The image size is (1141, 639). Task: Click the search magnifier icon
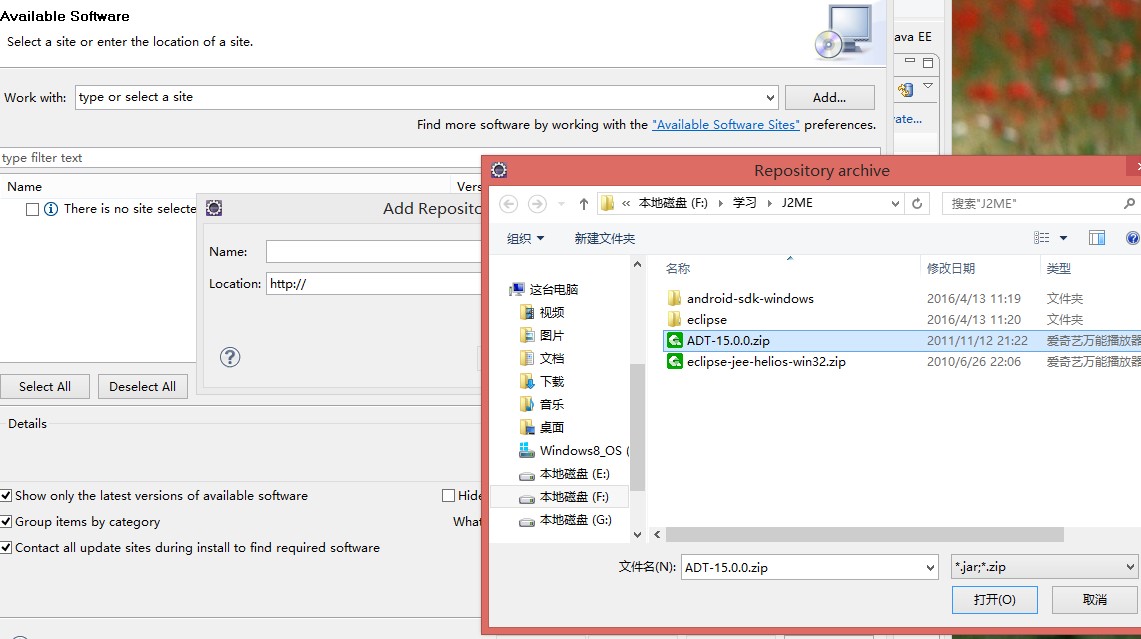click(x=1129, y=204)
